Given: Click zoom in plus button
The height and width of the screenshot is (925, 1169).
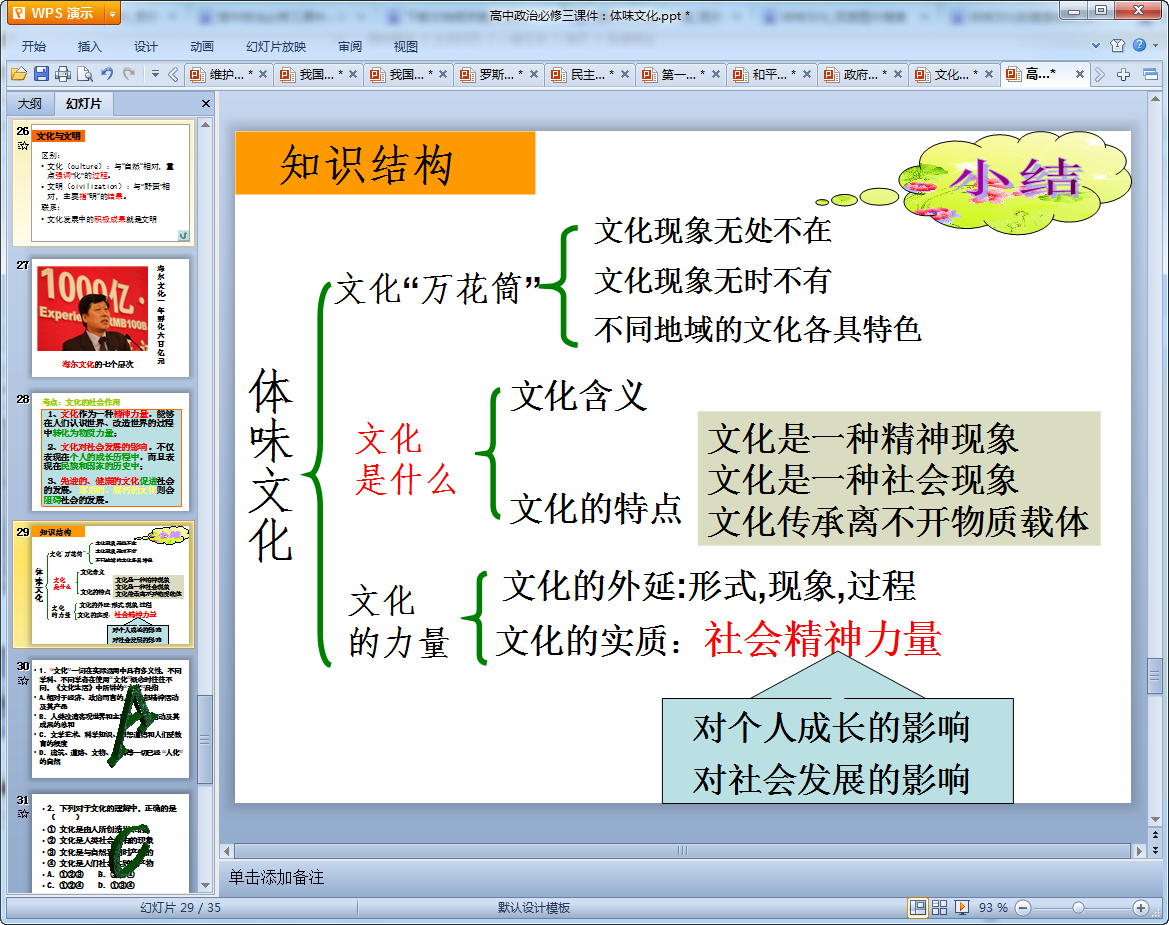Looking at the screenshot, I should coord(1140,907).
